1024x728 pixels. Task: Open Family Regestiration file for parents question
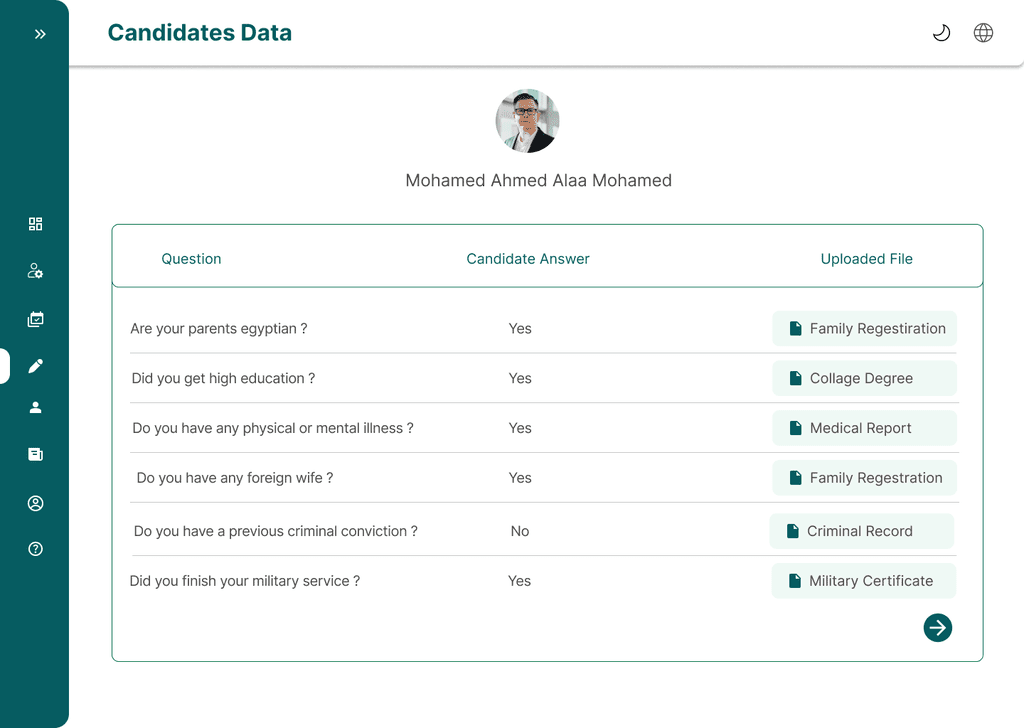(864, 328)
